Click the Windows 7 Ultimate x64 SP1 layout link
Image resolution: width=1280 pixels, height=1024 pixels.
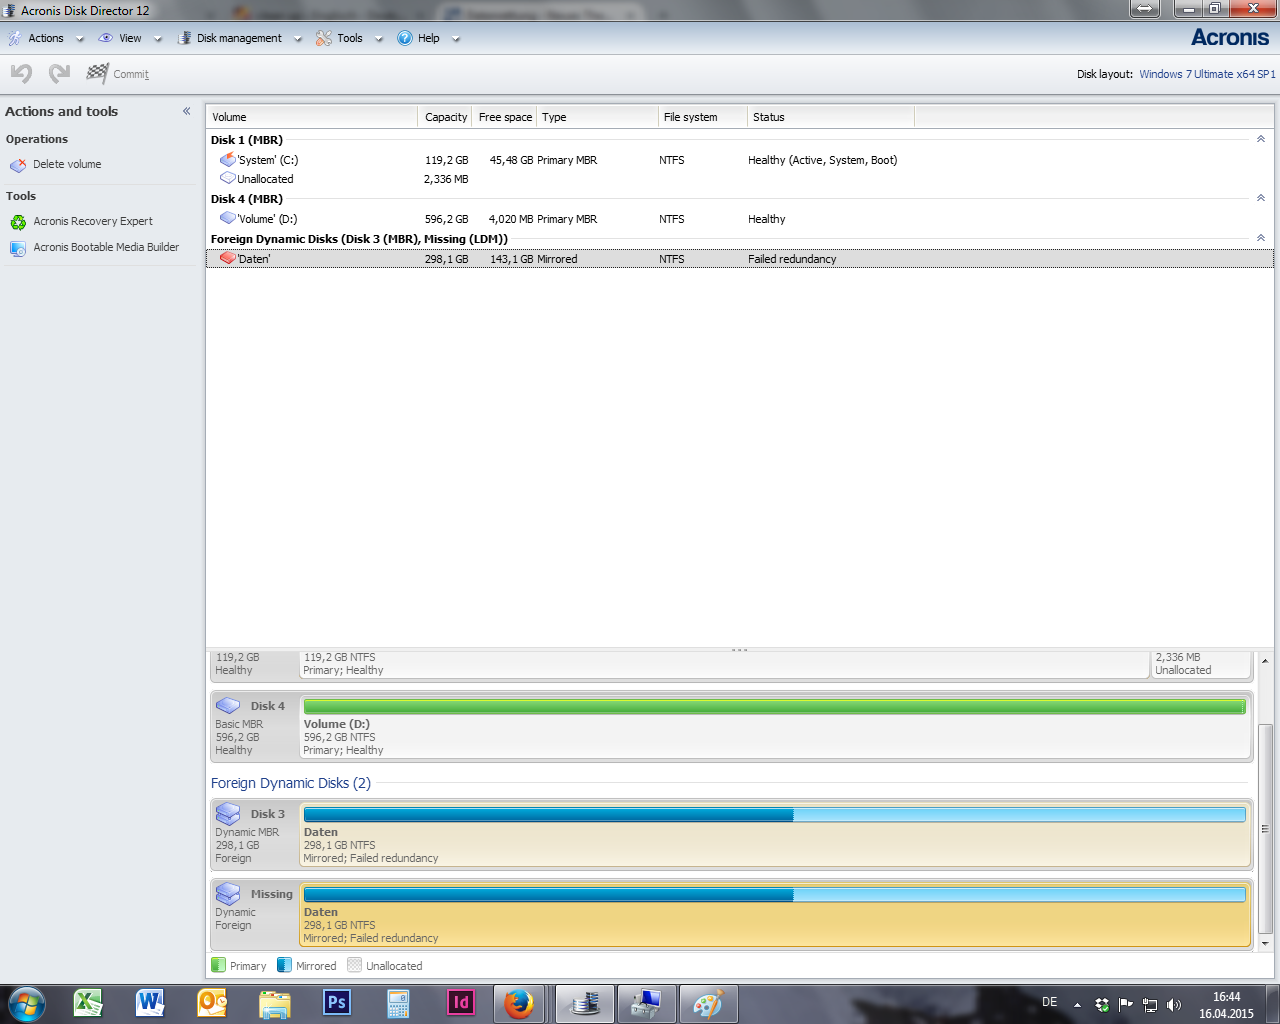[x=1207, y=74]
